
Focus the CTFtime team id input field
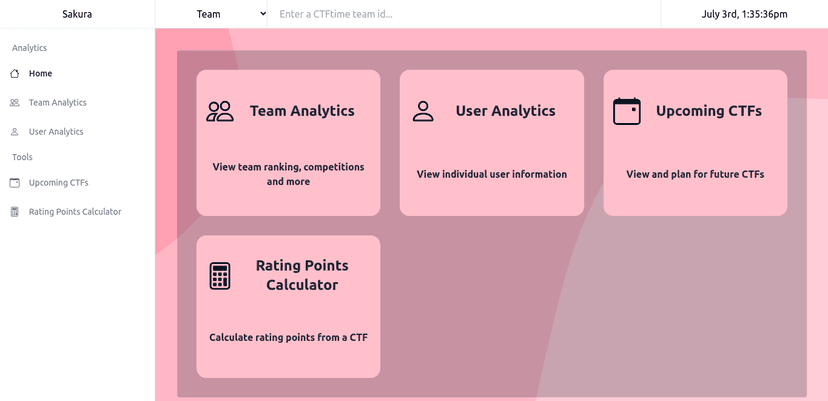point(464,14)
